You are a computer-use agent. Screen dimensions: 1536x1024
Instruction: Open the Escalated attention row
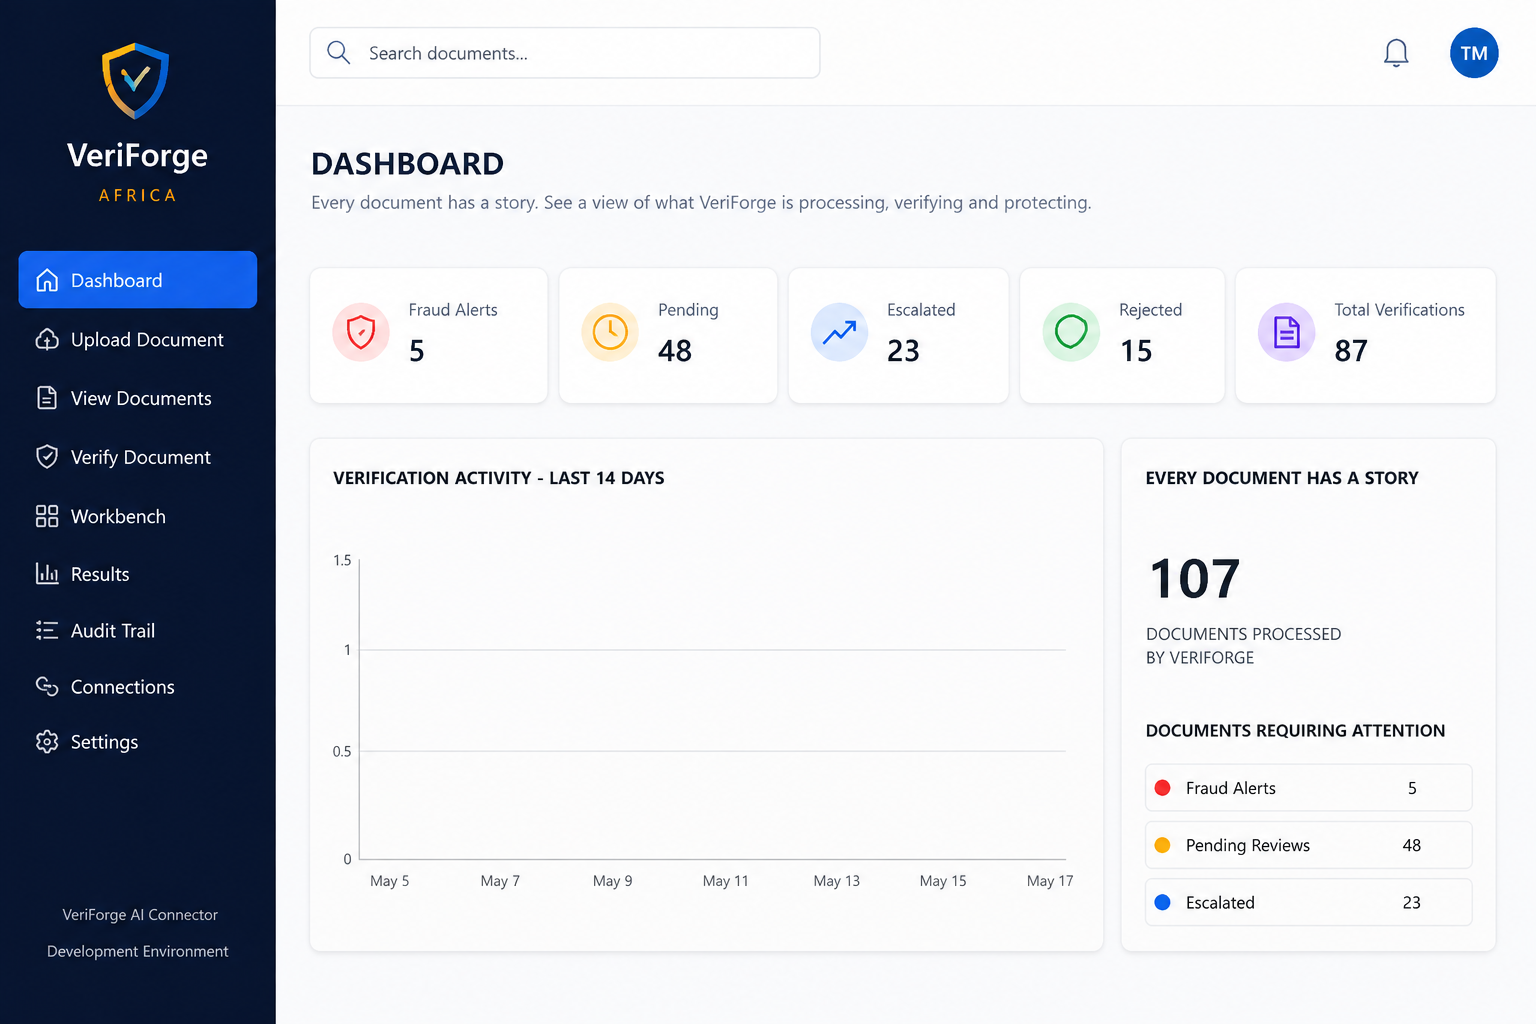pos(1308,902)
